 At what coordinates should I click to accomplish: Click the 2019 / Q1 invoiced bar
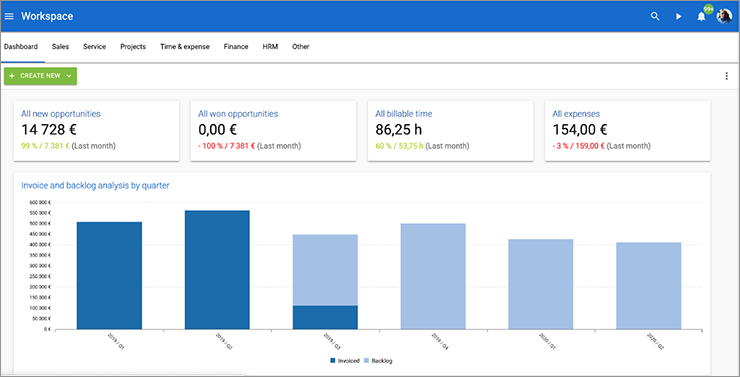click(109, 276)
